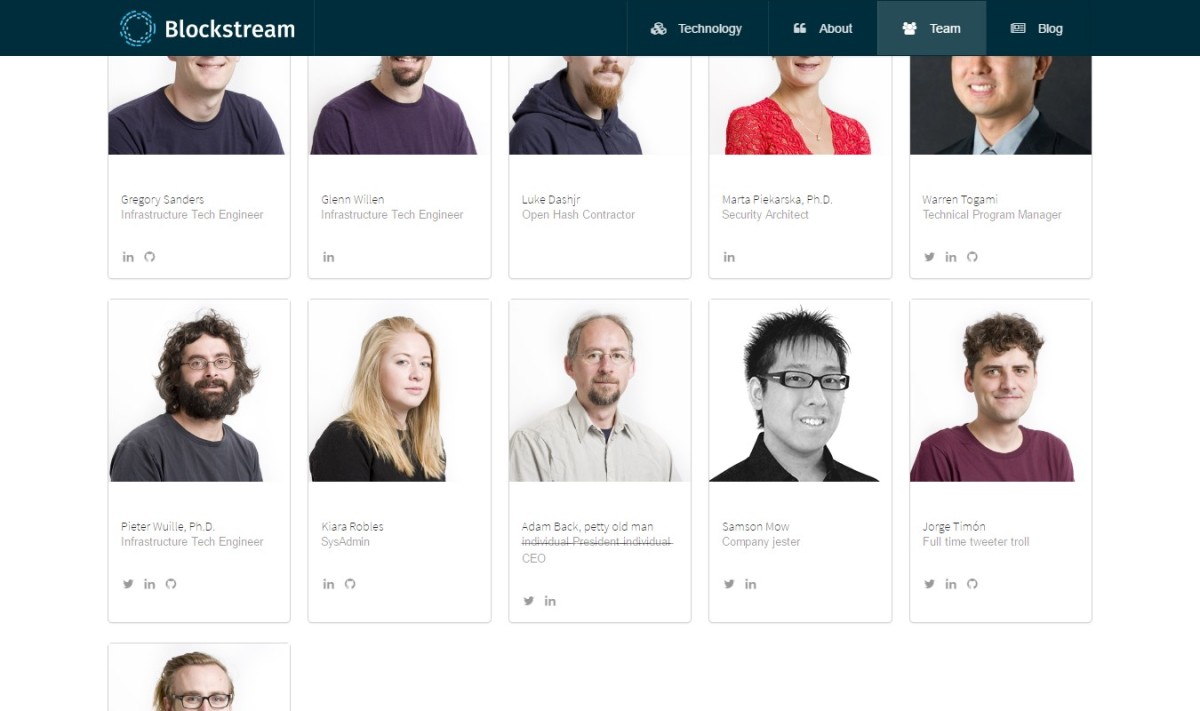The image size is (1200, 711).
Task: Click Pieter Wuille's LinkedIn icon
Action: point(150,584)
